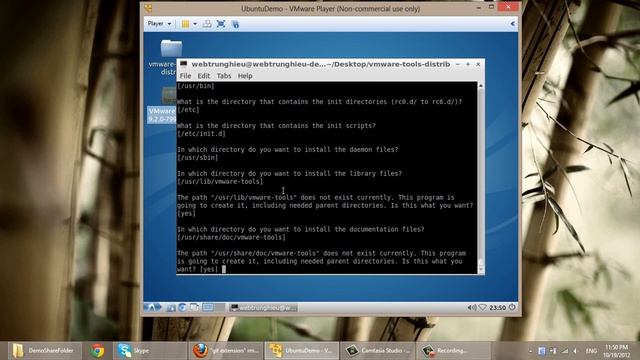Click the terminal icon in the terminal title bar

184,64
